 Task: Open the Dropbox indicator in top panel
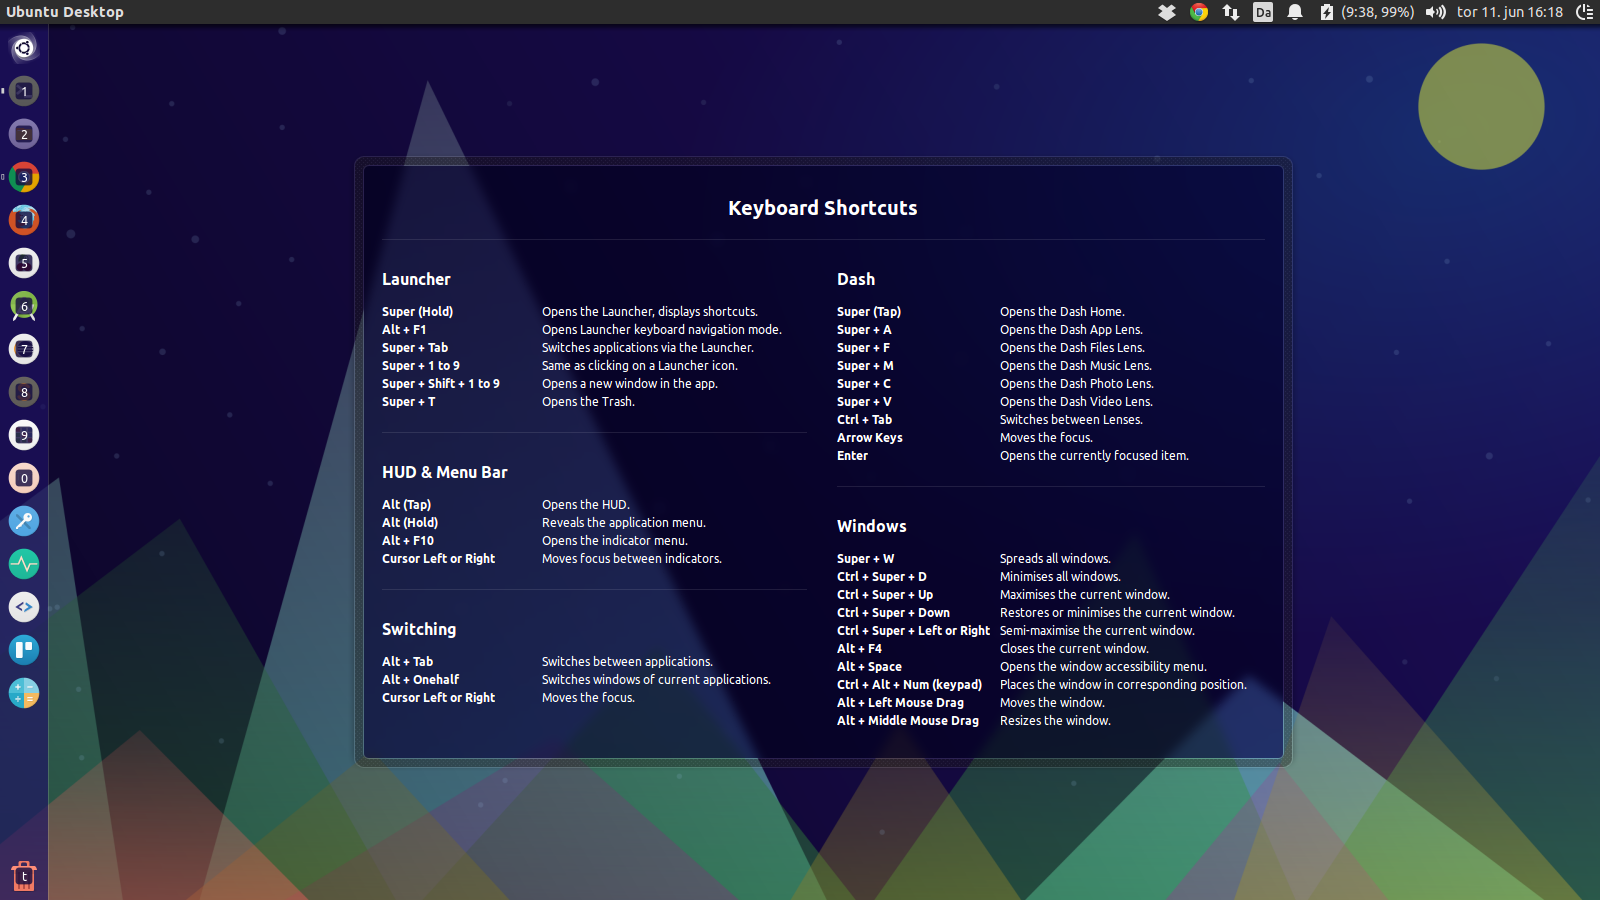tap(1167, 12)
